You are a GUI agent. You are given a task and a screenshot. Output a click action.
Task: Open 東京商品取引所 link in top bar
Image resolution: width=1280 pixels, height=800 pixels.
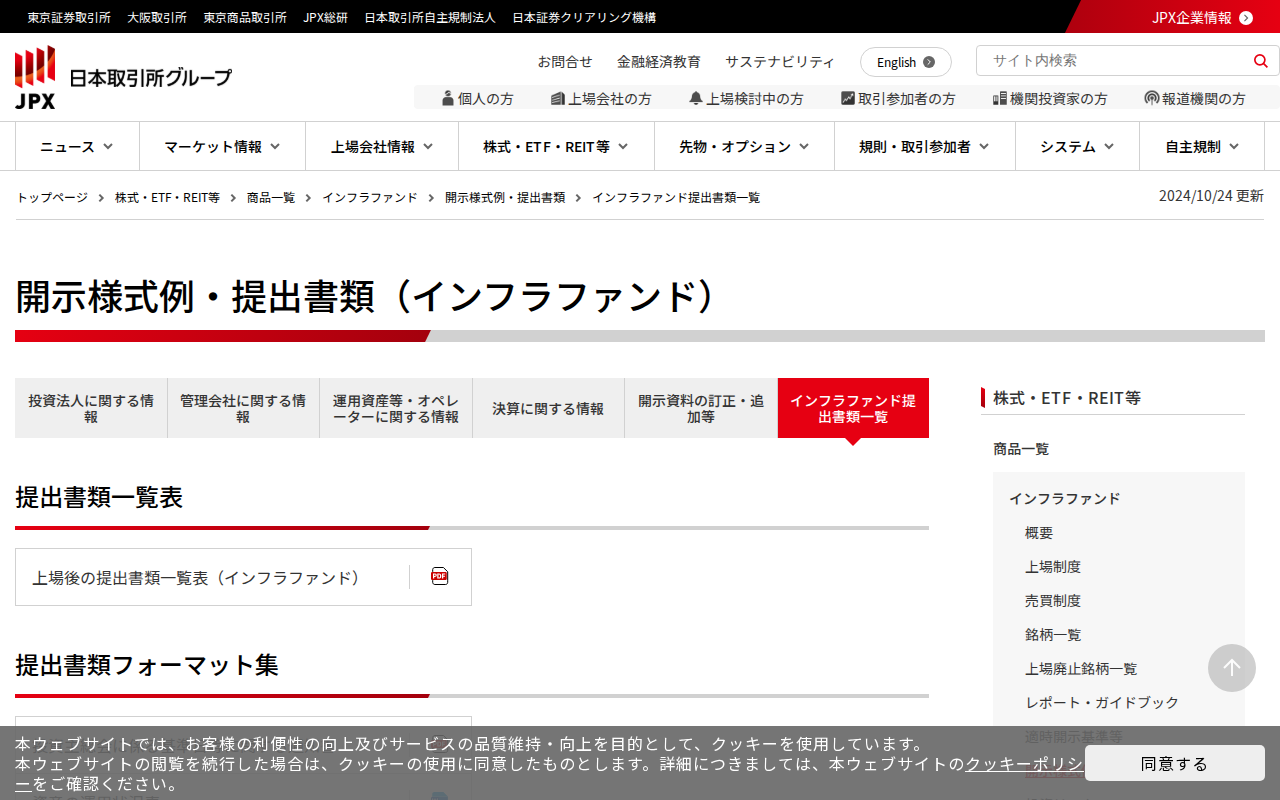245,17
